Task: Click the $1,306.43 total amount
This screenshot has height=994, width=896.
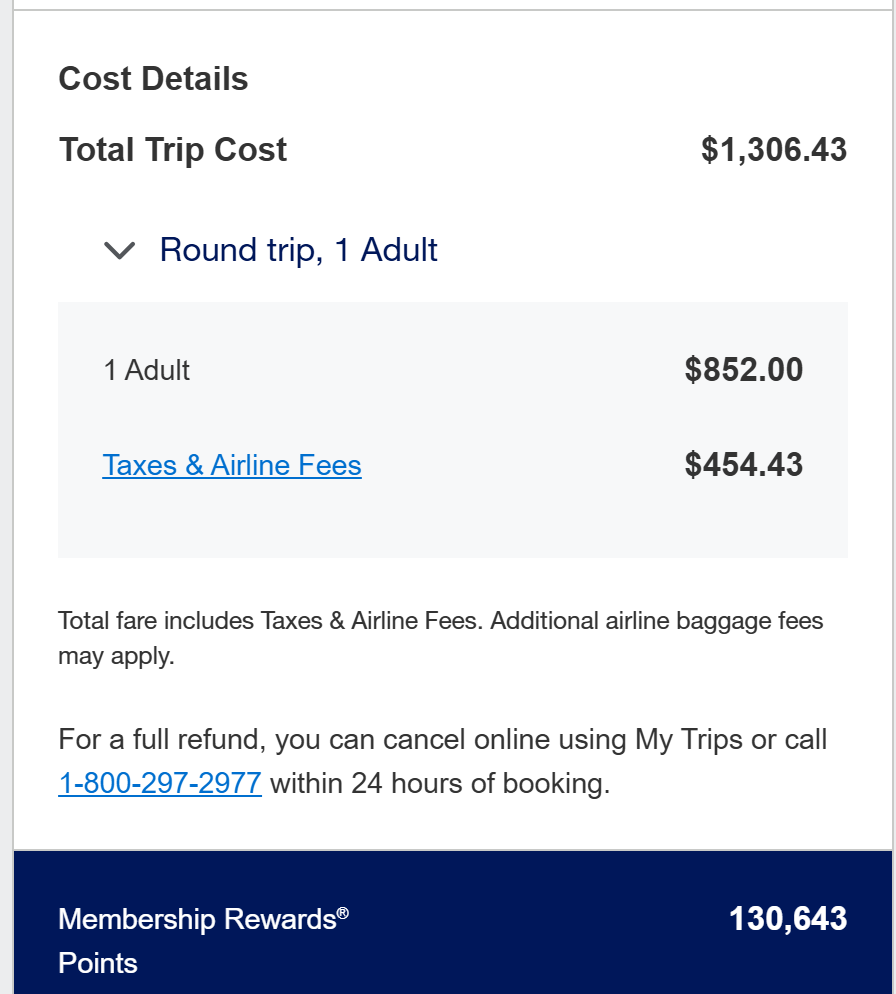Action: (774, 150)
